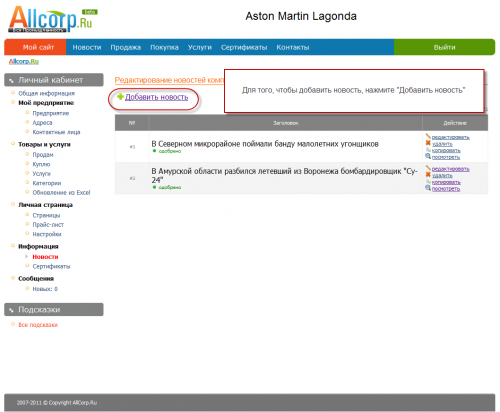Screen dimensions: 500x412
Task: Open Новых: 0 messages in sidebar
Action: point(45,289)
